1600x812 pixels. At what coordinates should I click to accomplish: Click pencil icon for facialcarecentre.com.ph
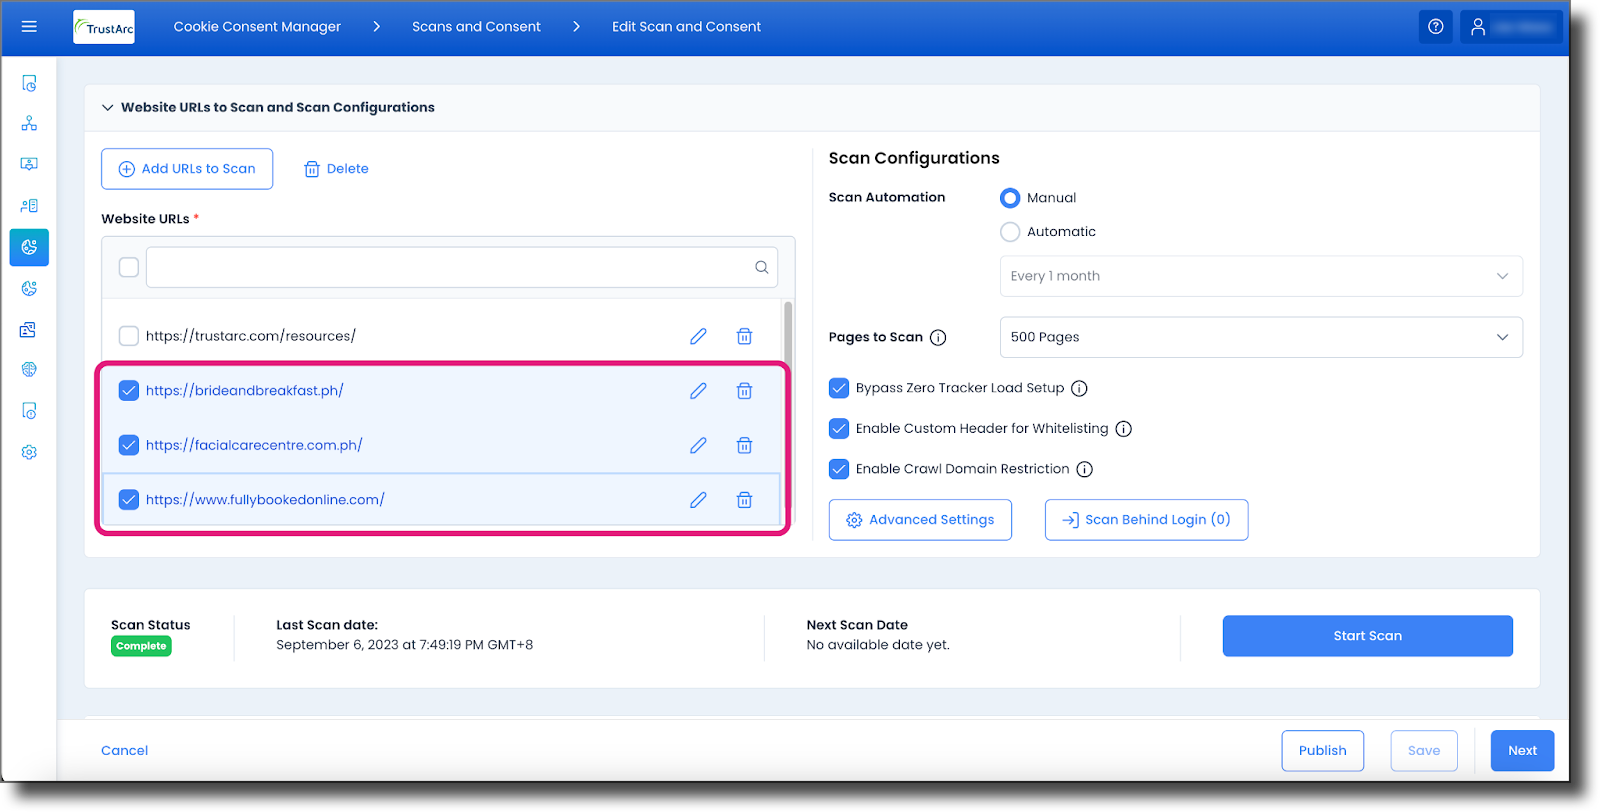[x=698, y=445]
